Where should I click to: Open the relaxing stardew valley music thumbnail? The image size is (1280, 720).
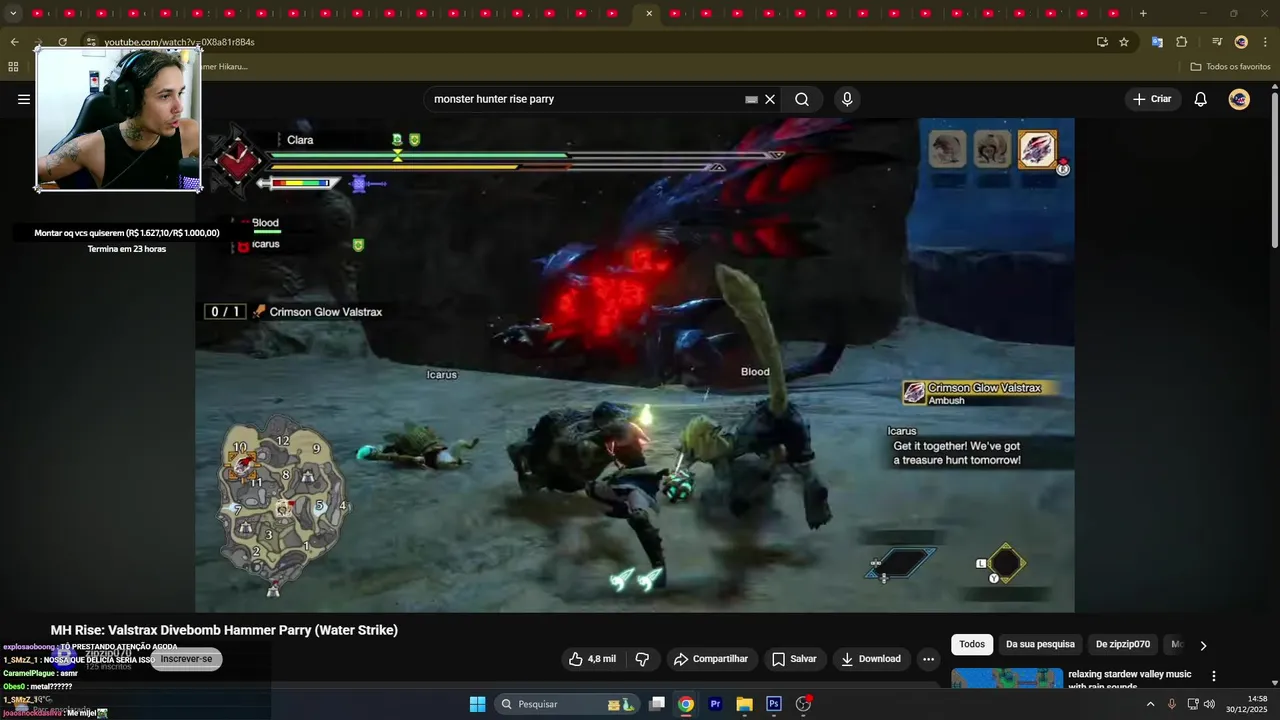pyautogui.click(x=1006, y=678)
